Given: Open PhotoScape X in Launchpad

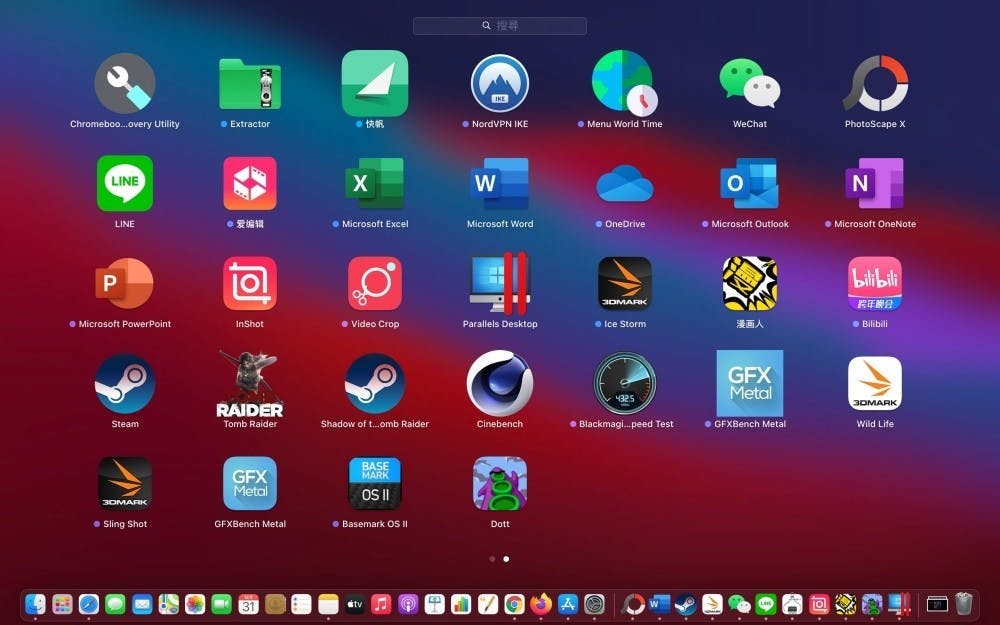Looking at the screenshot, I should (x=875, y=84).
